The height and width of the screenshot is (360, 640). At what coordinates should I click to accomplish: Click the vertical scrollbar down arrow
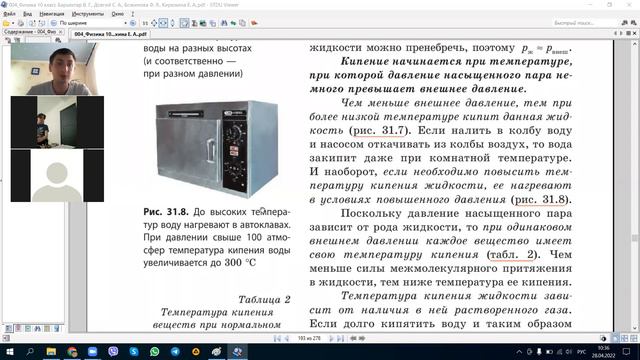(x=635, y=328)
